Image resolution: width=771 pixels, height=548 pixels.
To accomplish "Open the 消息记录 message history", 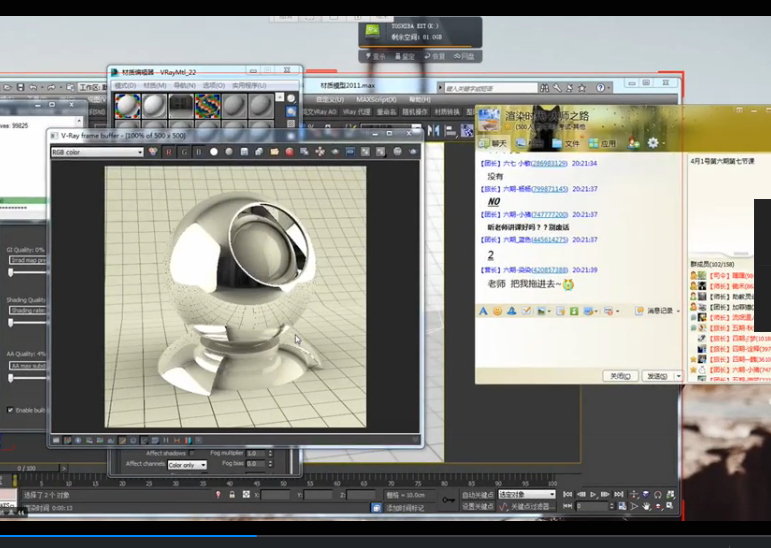I will pyautogui.click(x=655, y=311).
